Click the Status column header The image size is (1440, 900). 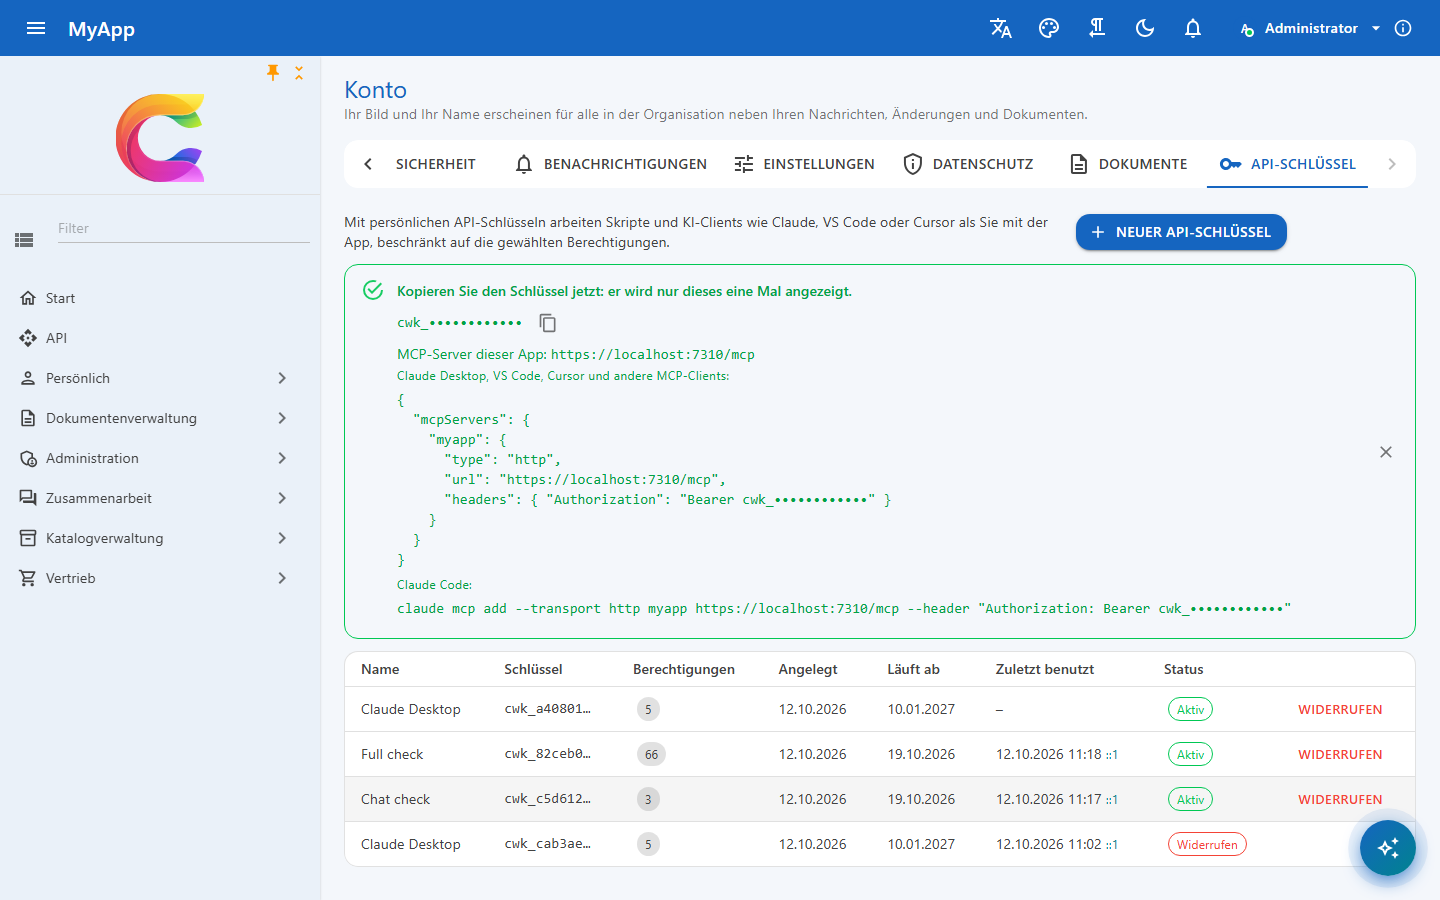point(1183,669)
